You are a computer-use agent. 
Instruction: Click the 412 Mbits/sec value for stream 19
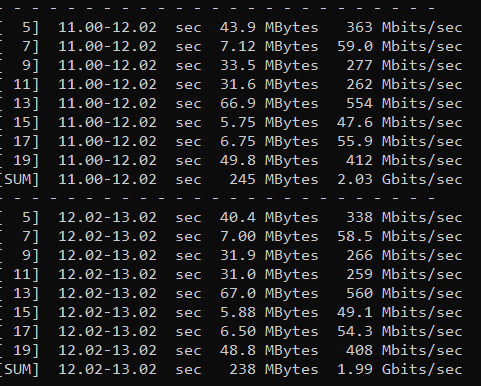click(x=404, y=161)
